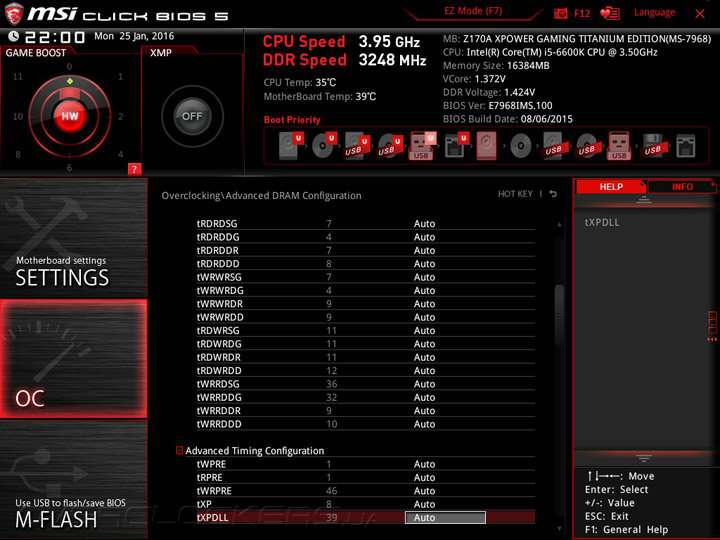720x540 pixels.
Task: Select the UEFI USB CD/DVD boot icon
Action: point(390,146)
